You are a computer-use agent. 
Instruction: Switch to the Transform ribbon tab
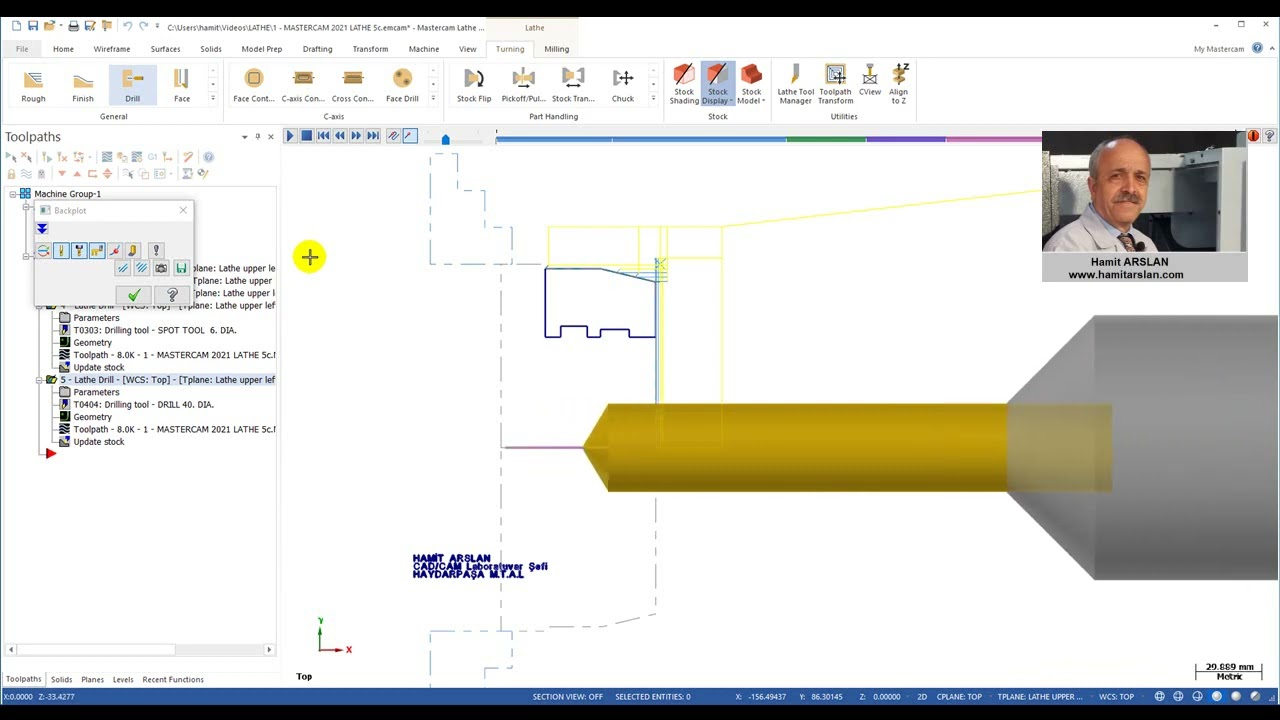tap(370, 49)
